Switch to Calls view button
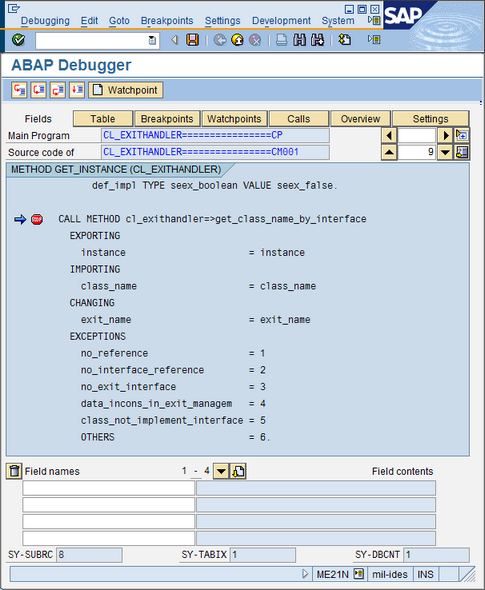 (299, 119)
